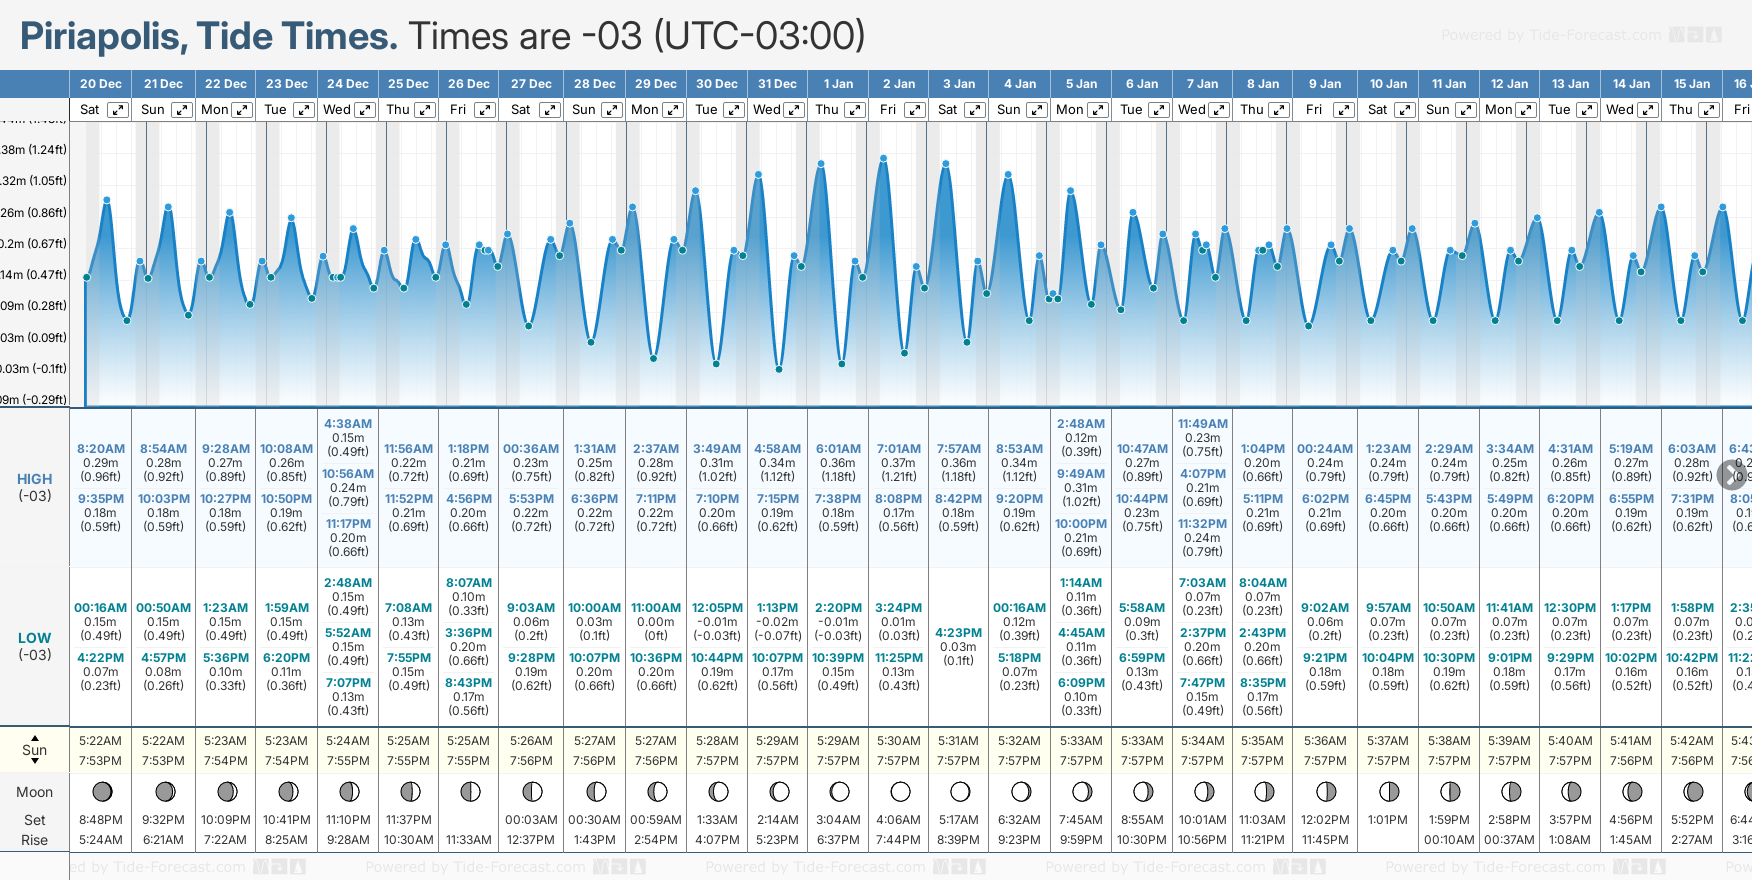This screenshot has width=1752, height=880.
Task: Expand the Fri 9 Jan column
Action: pyautogui.click(x=1343, y=110)
